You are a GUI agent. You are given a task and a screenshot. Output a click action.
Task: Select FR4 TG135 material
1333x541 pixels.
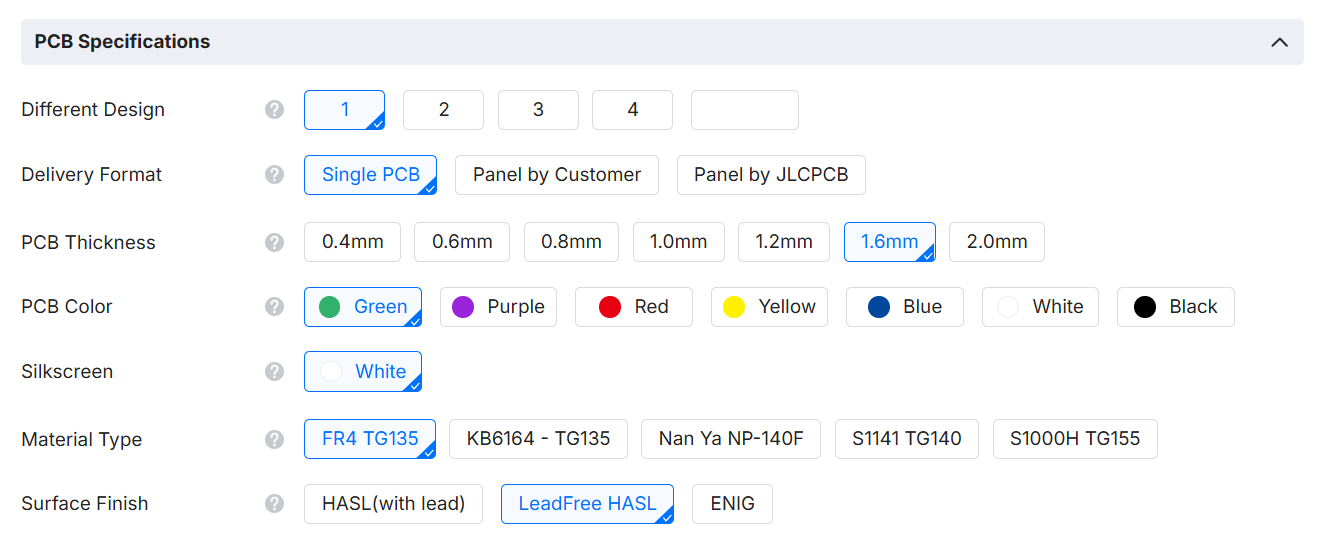pos(370,439)
